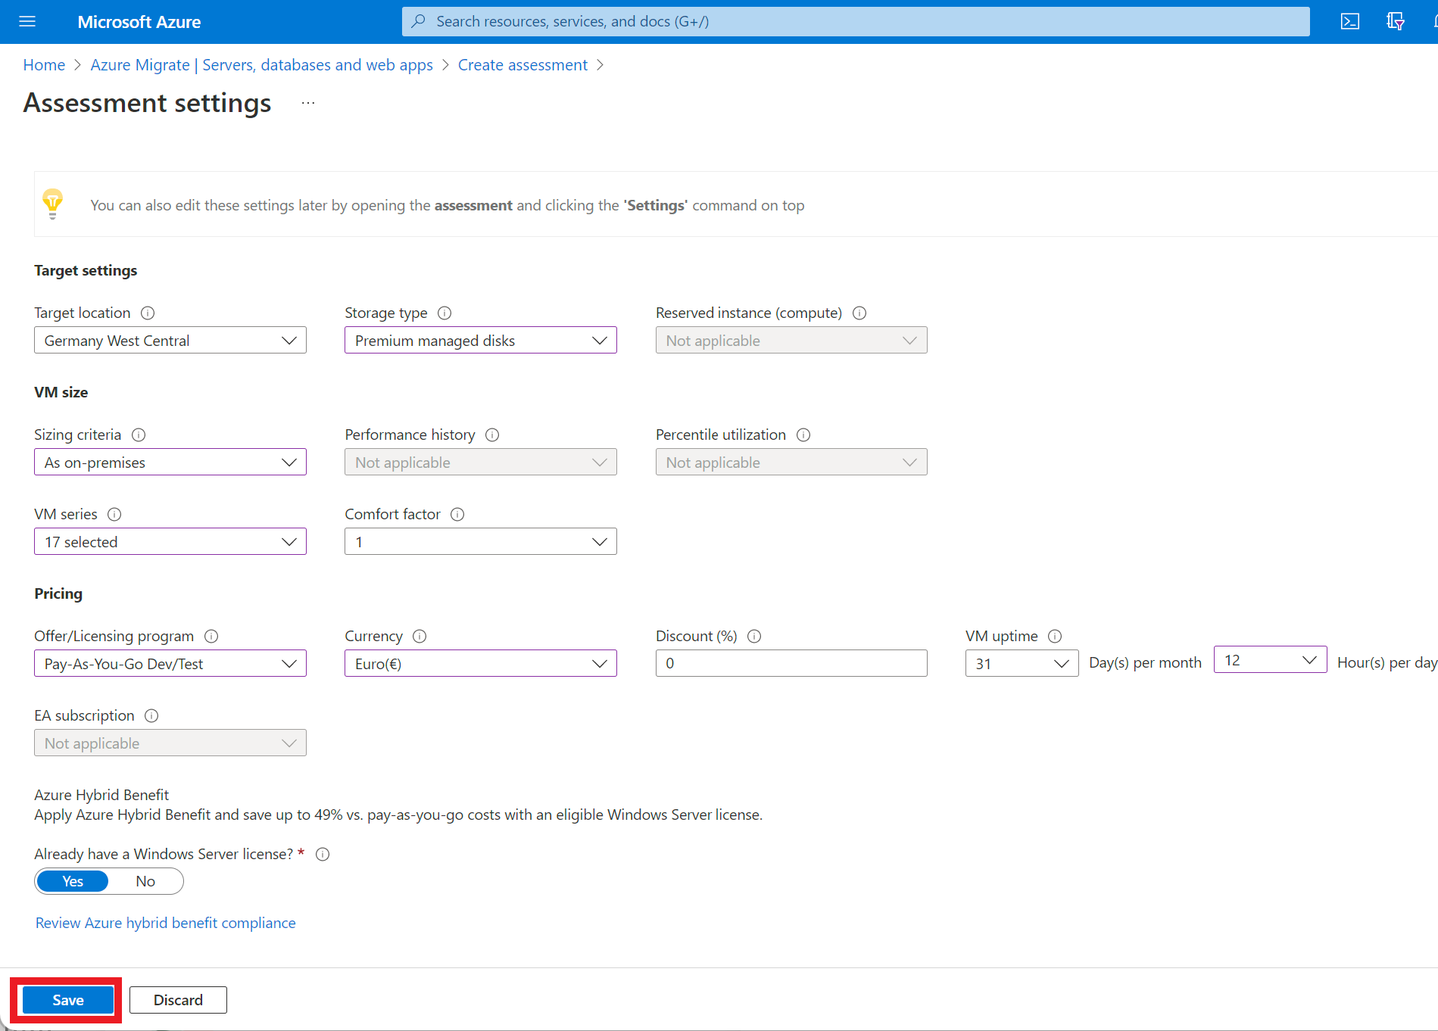Open the Reserved instance dropdown

pos(791,340)
